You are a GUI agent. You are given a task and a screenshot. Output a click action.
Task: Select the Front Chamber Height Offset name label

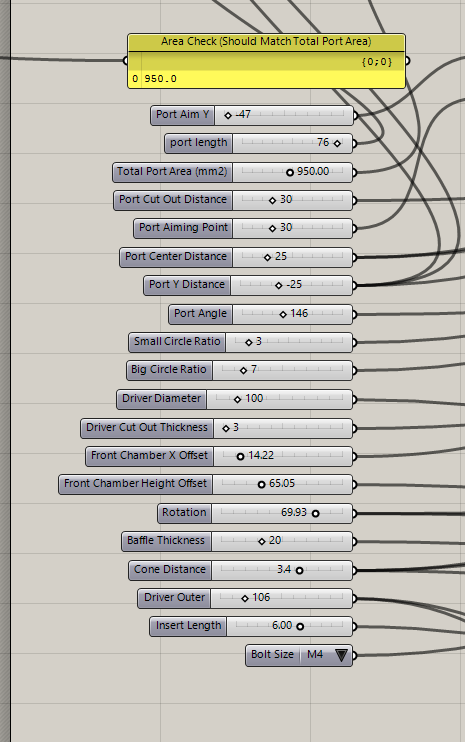pos(135,484)
